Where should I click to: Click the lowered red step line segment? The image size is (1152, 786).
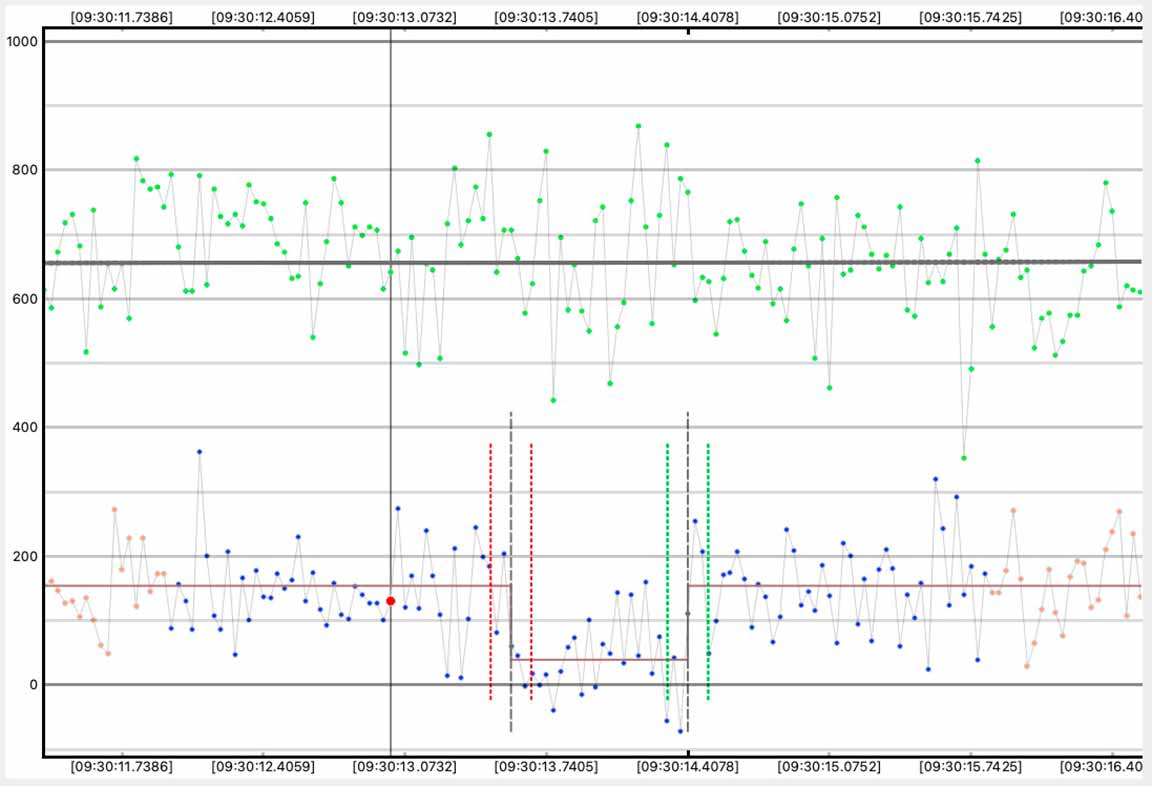click(x=598, y=659)
